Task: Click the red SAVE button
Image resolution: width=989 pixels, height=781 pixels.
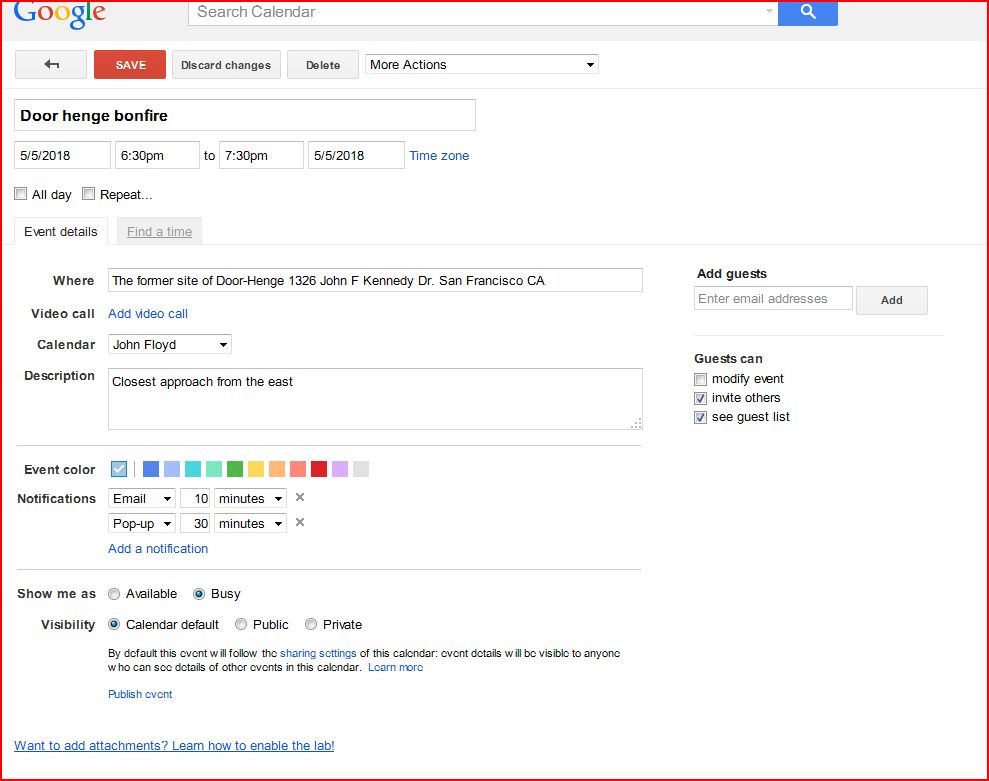Action: click(130, 65)
